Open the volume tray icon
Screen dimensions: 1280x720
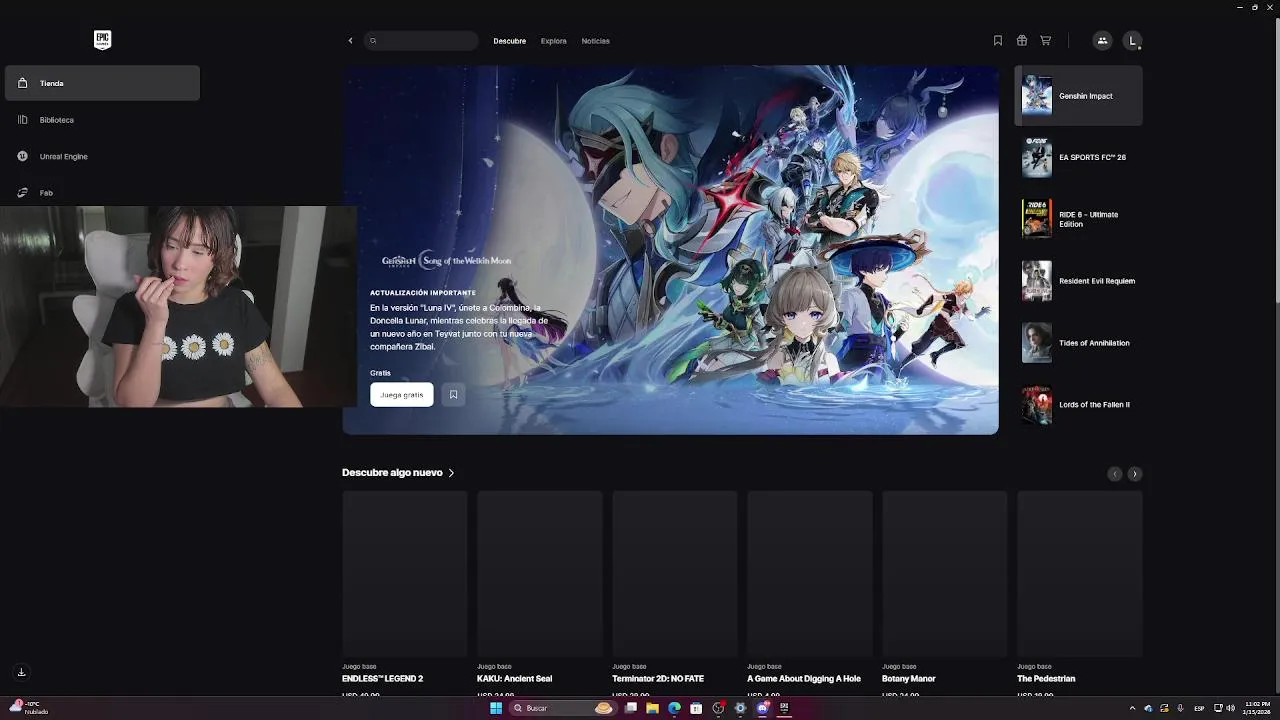click(1231, 708)
